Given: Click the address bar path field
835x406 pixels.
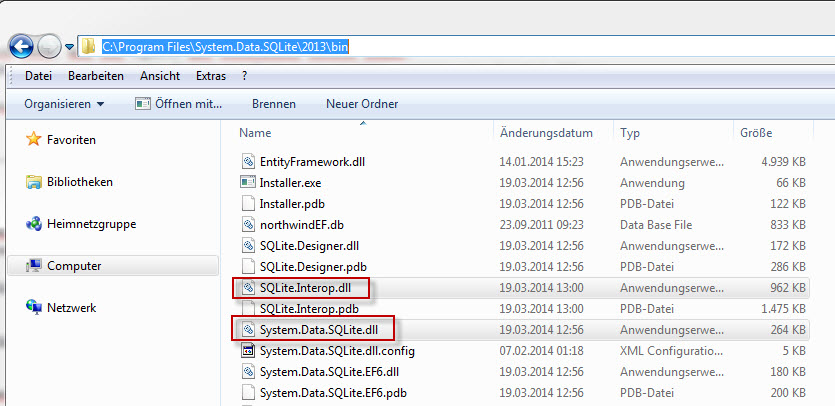Looking at the screenshot, I should click(x=456, y=46).
